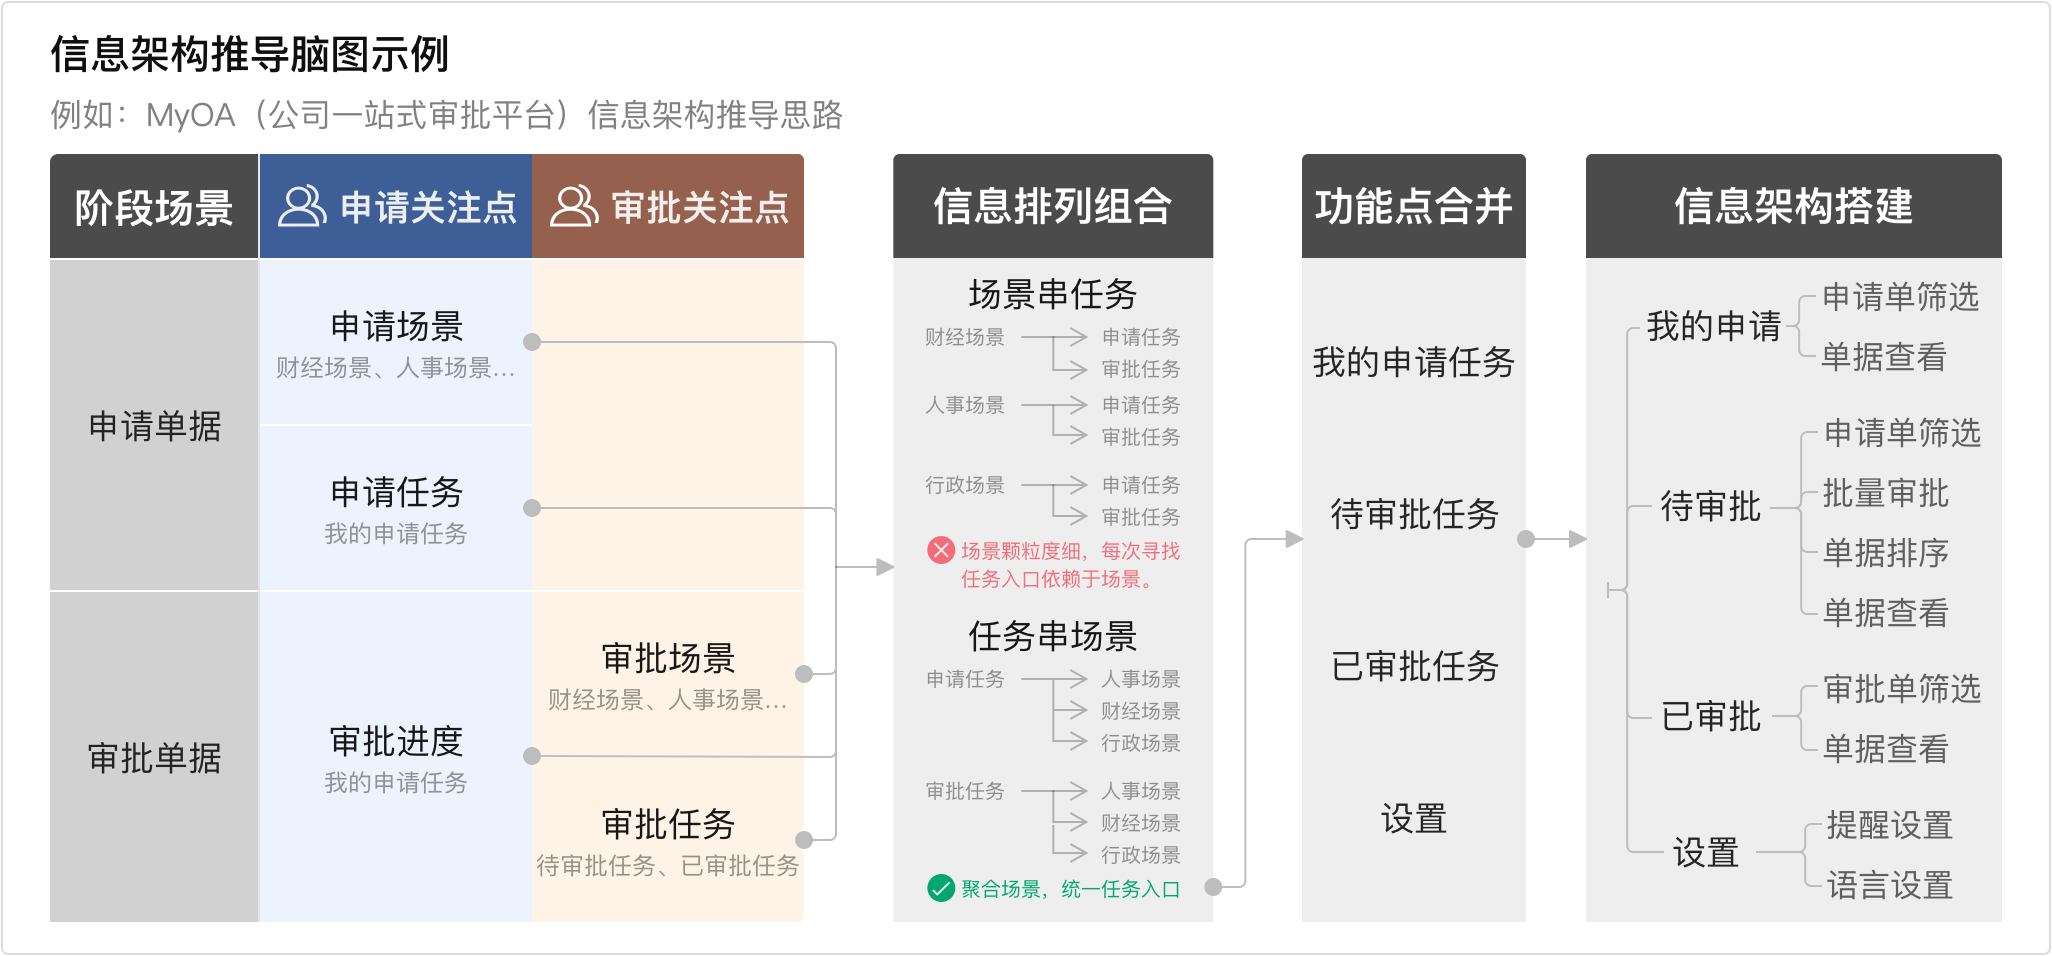Viewport: 2052px width, 956px height.
Task: Select the 待审批 tree node
Action: tap(1710, 507)
